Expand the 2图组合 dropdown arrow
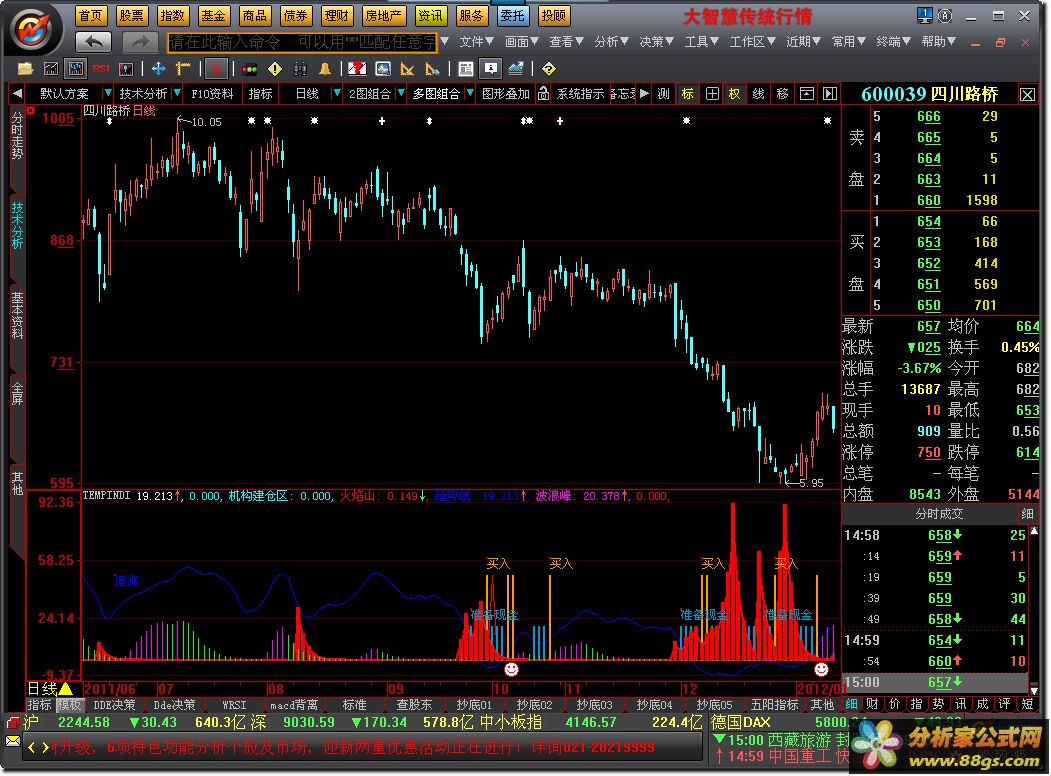Screen dimensions: 1051x776 401,93
